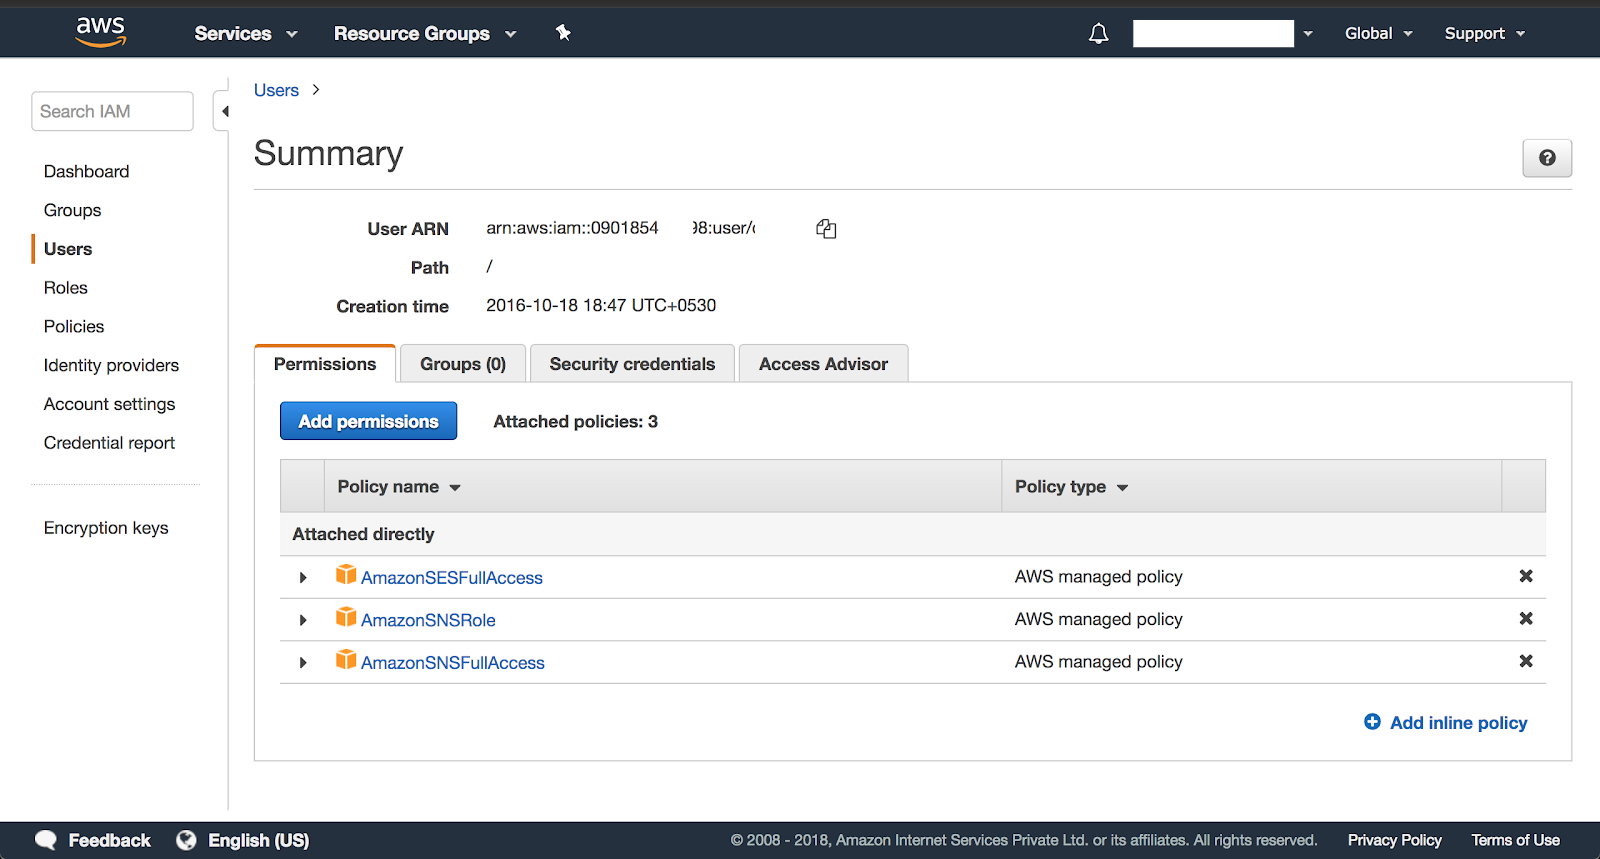Go back via Users breadcrumb link
Screen dimensions: 1600x859
click(x=276, y=90)
